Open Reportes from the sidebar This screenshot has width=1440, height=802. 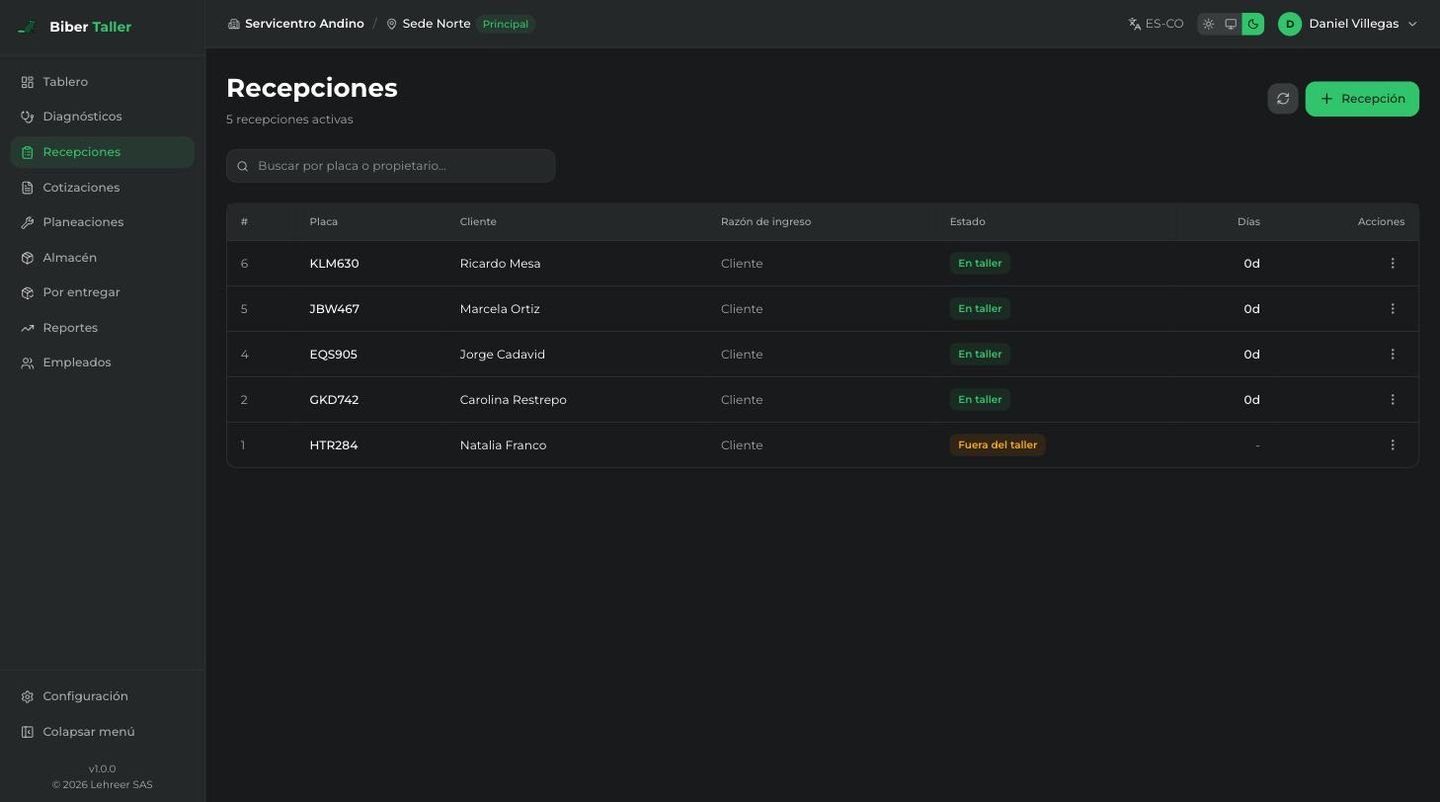click(x=102, y=327)
